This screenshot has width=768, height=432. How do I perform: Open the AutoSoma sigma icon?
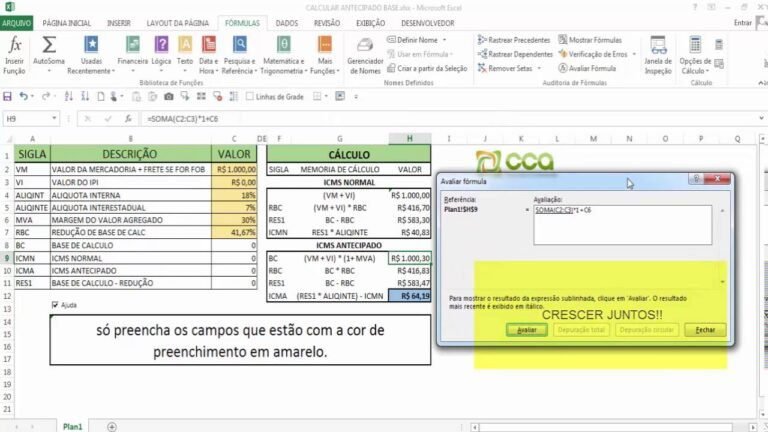tap(48, 45)
